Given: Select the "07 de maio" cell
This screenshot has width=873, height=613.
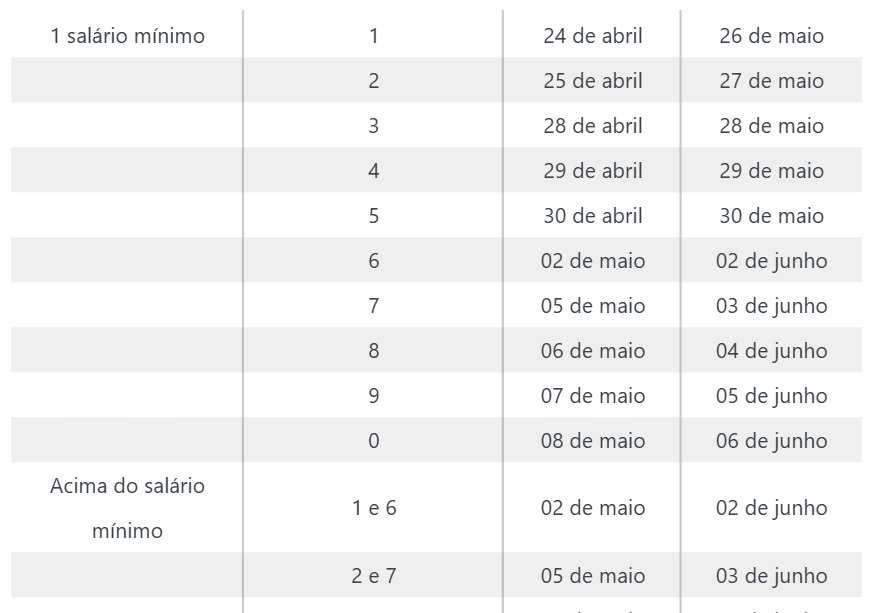Looking at the screenshot, I should coord(593,396).
